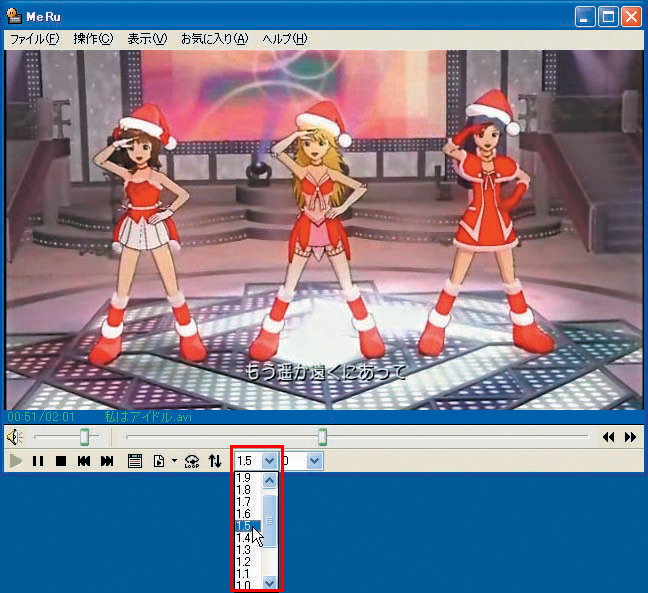Click the speed list scroll down arrow
This screenshot has height=593, width=648.
tap(270, 583)
